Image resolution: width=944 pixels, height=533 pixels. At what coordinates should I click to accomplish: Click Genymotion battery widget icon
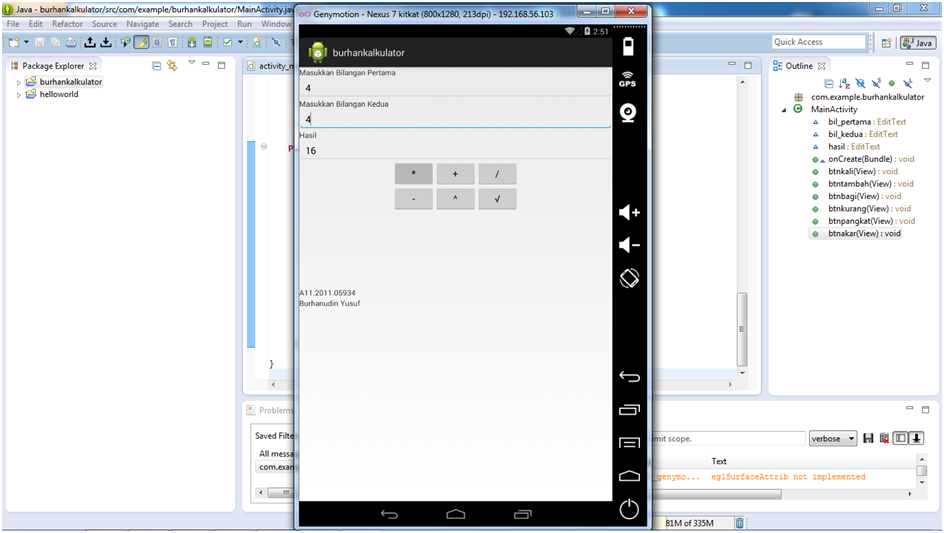click(x=628, y=46)
